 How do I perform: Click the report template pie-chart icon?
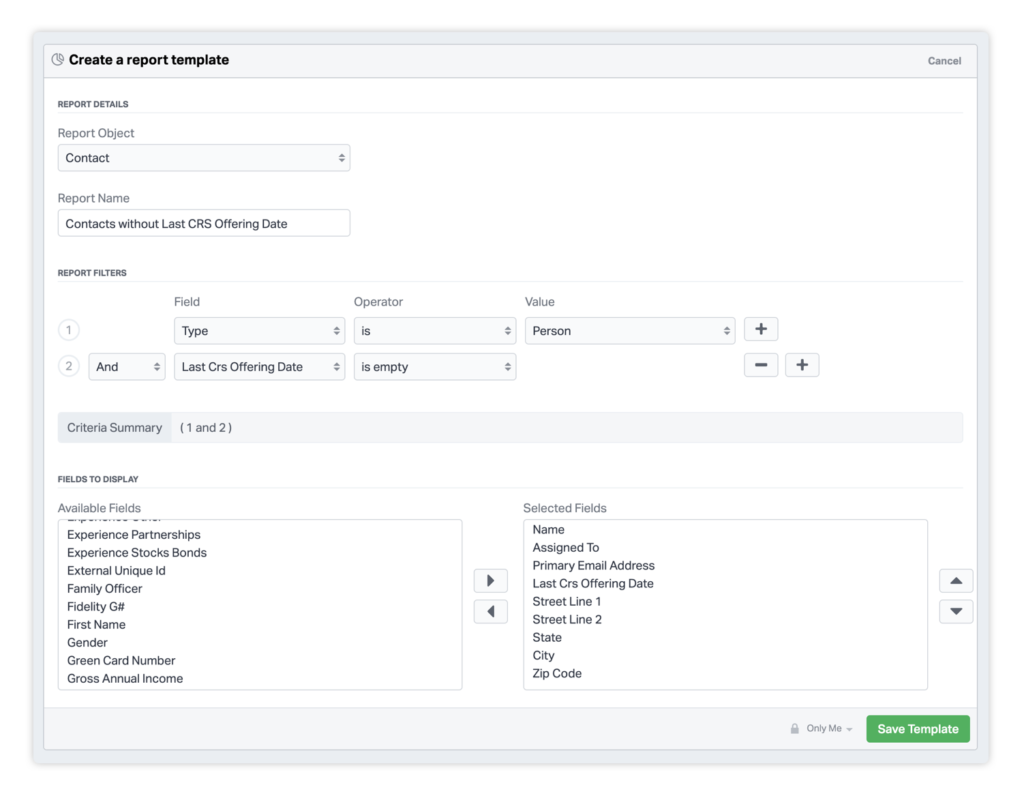(58, 59)
